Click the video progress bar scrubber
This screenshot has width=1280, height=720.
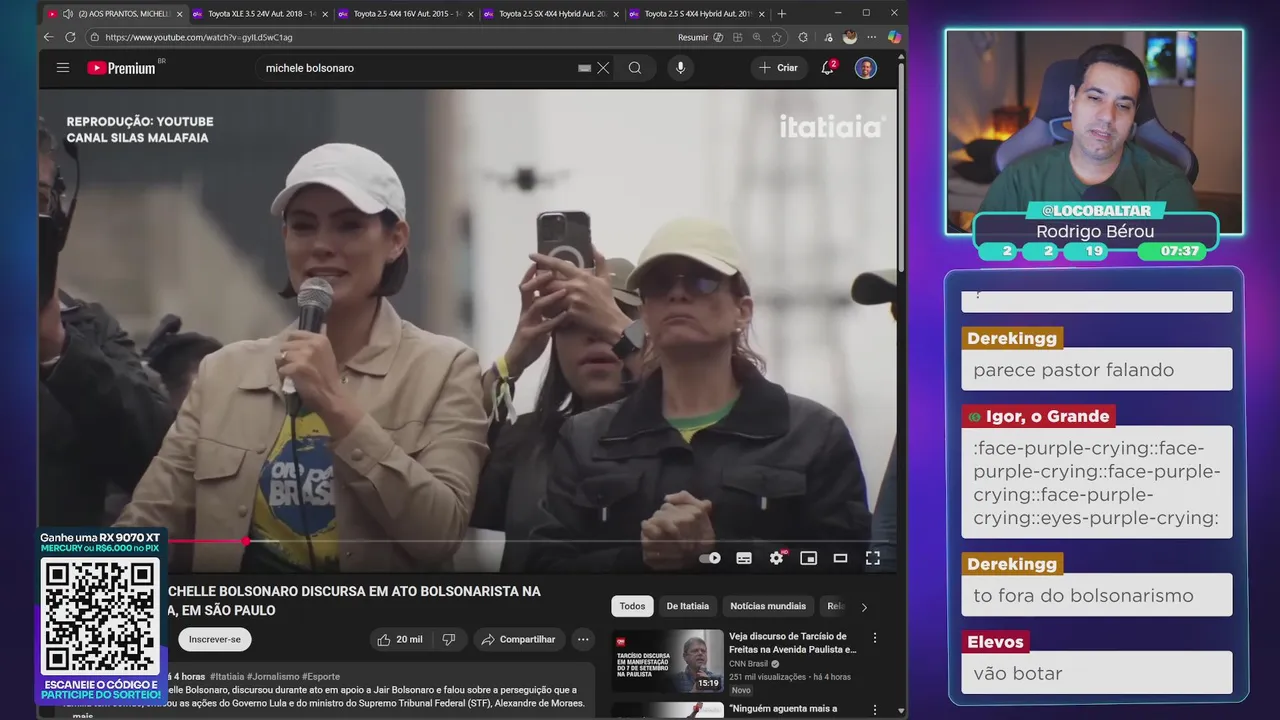[x=246, y=541]
